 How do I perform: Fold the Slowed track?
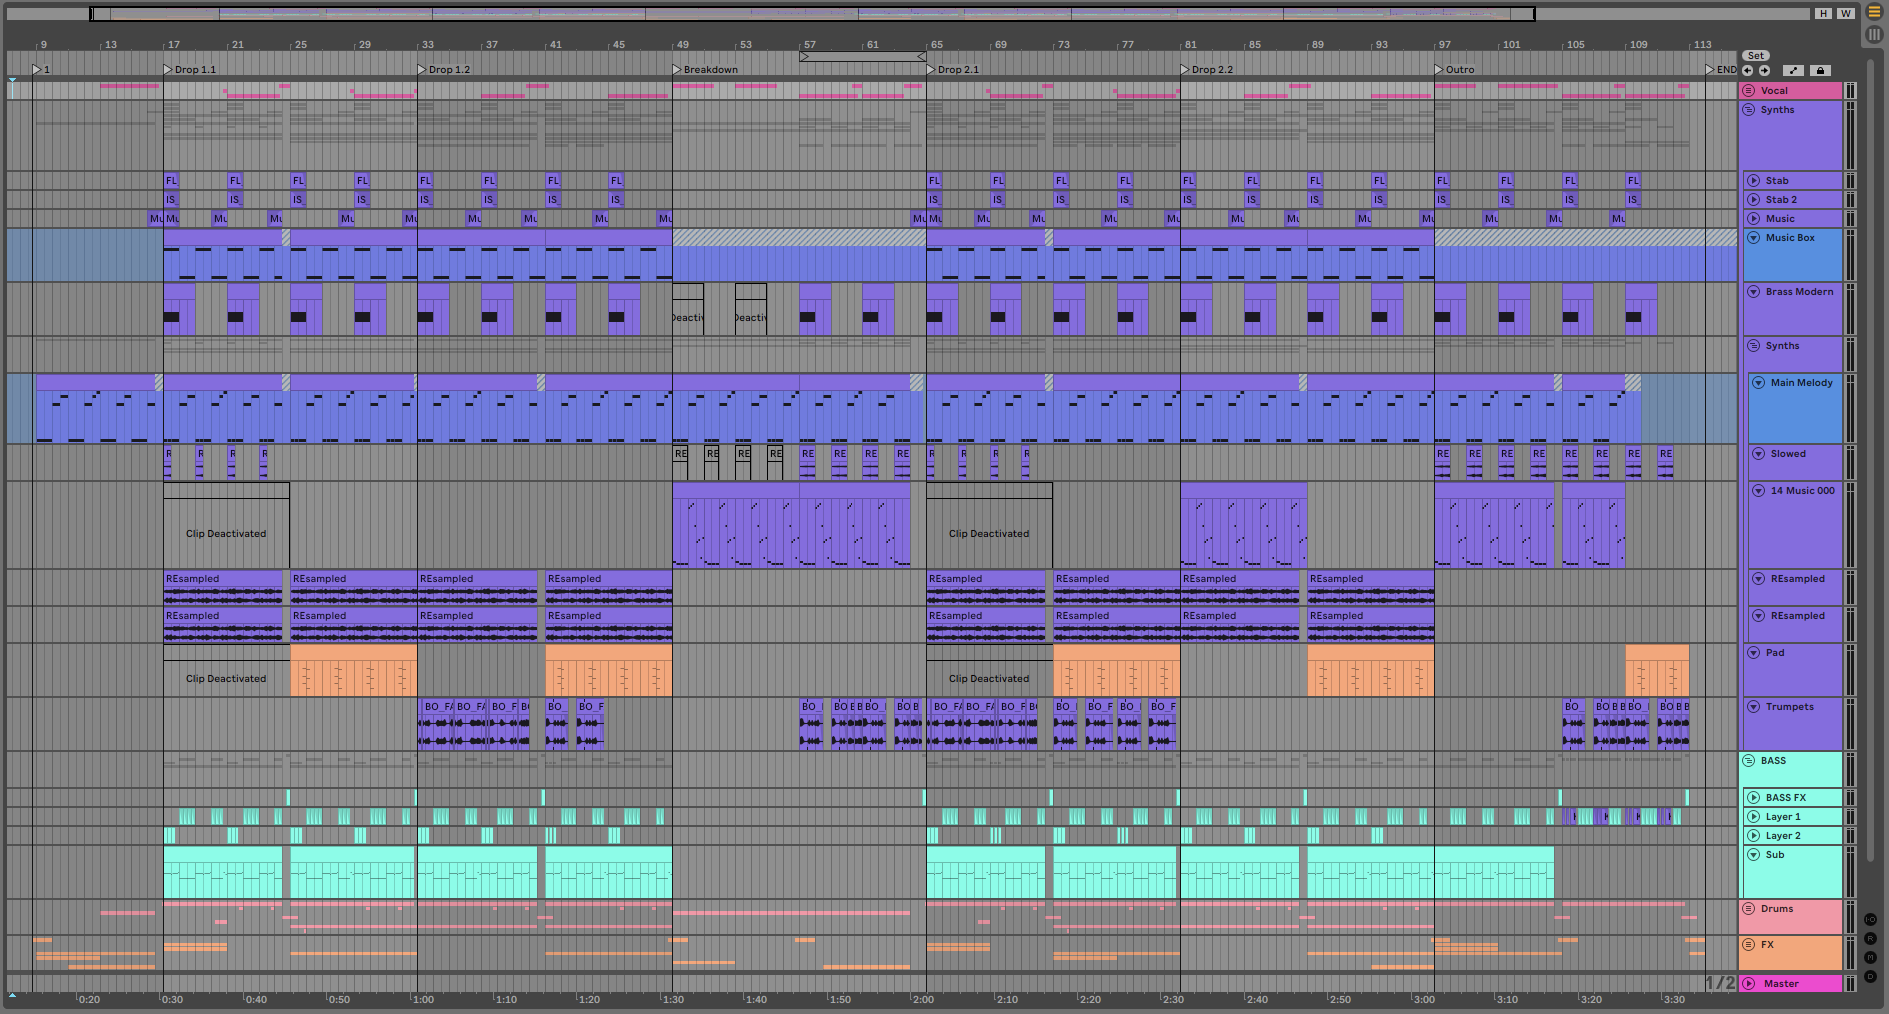(1758, 454)
